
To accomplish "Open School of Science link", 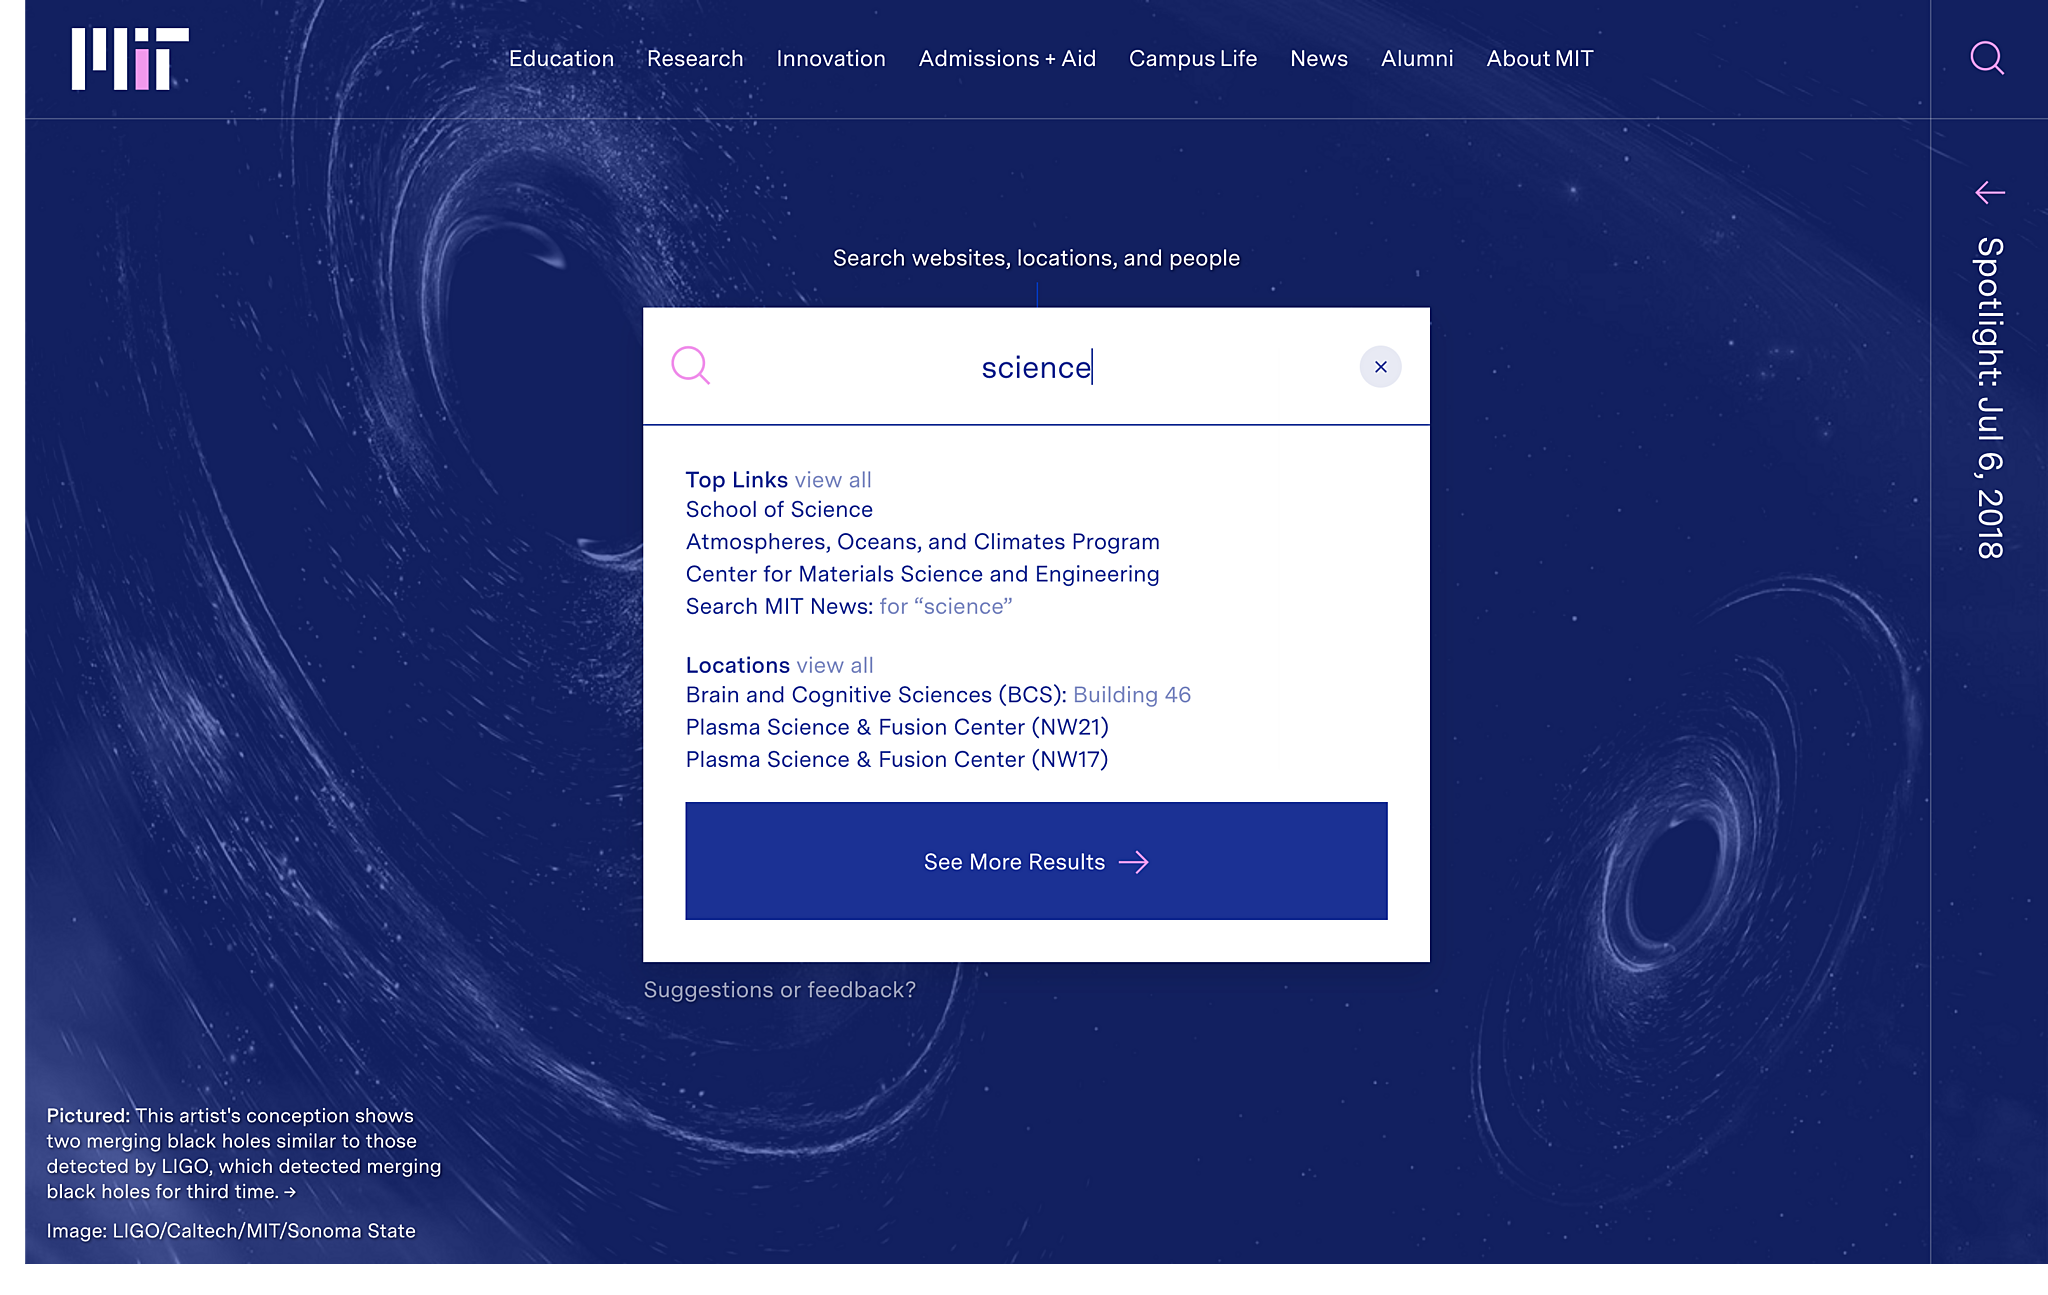I will (x=779, y=510).
